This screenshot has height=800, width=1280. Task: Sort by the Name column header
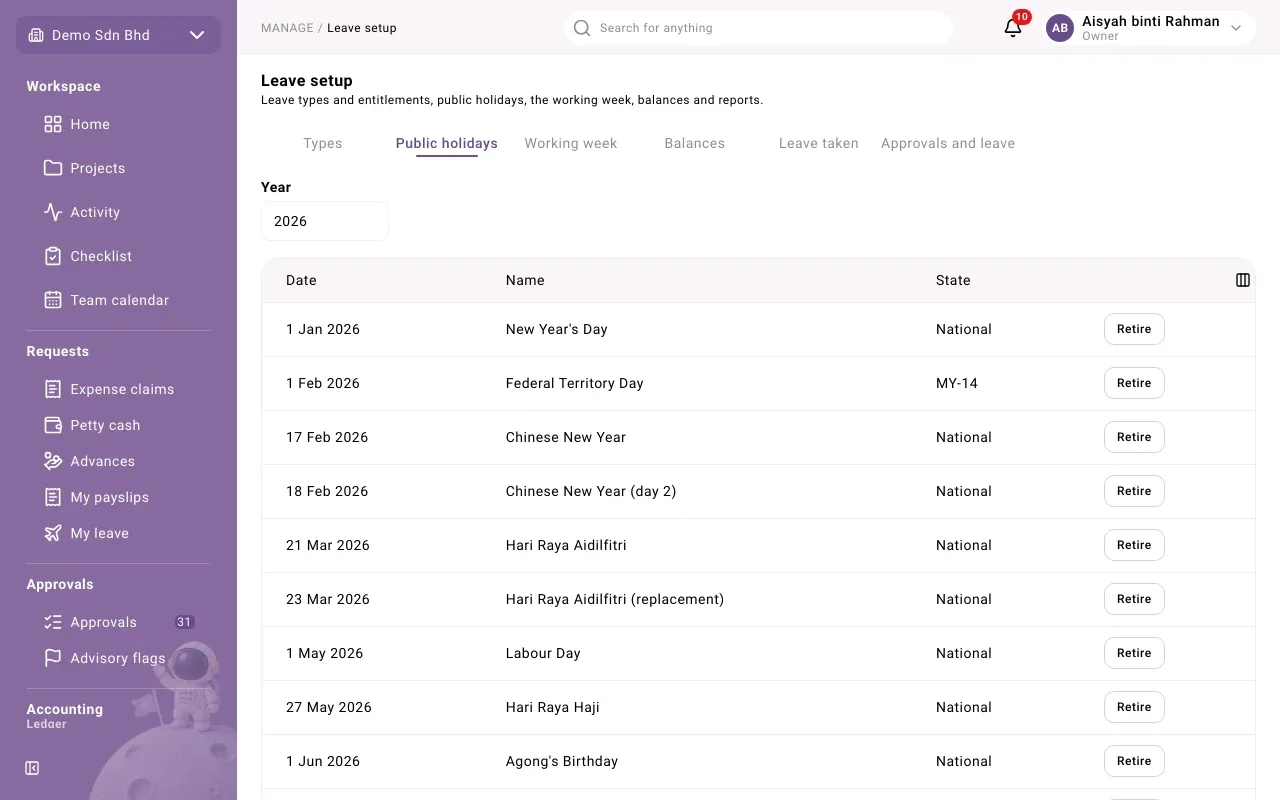525,280
